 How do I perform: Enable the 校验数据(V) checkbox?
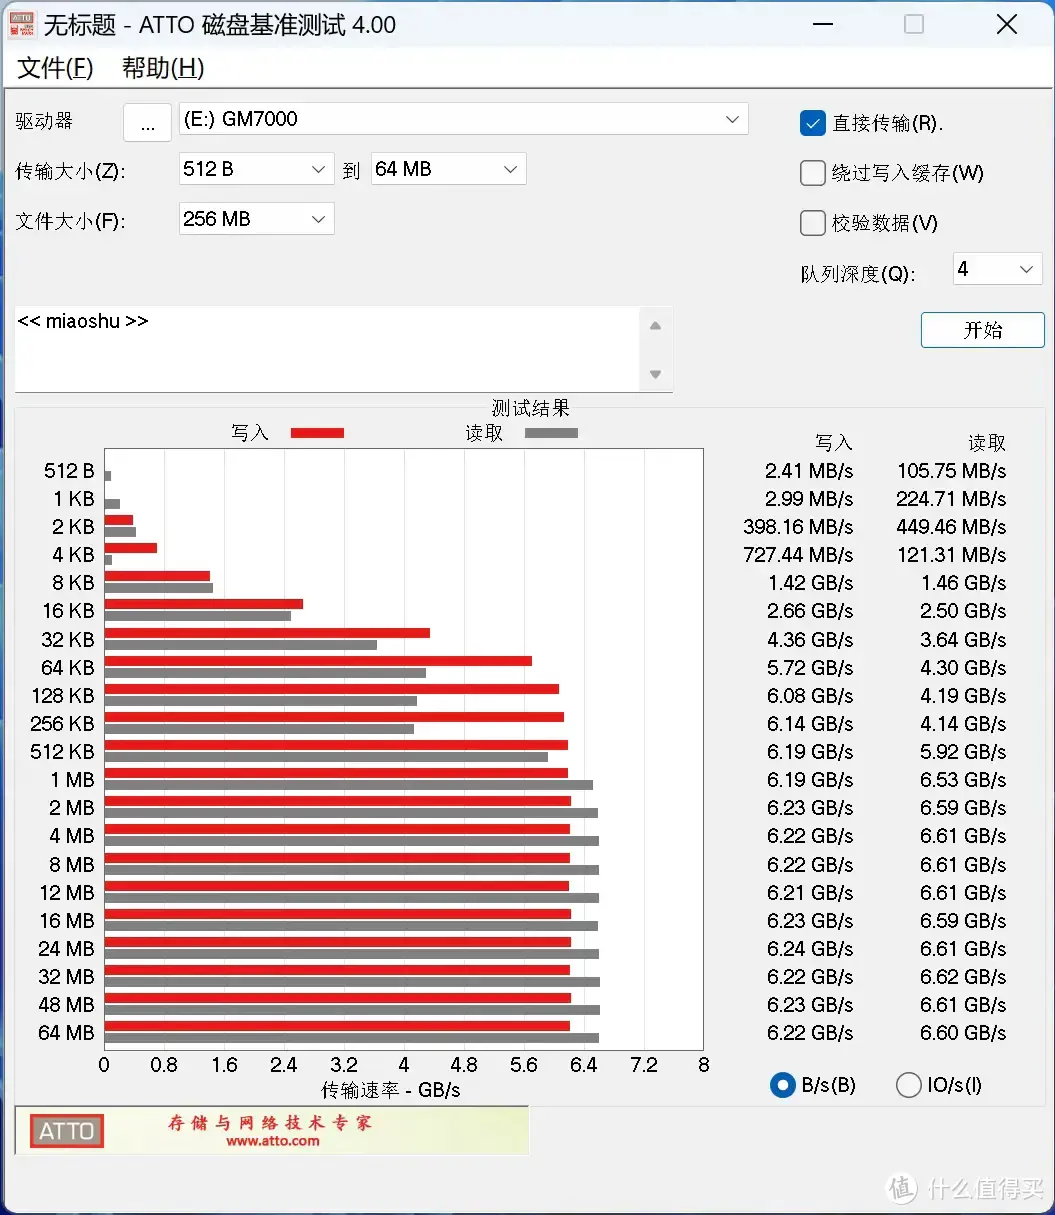pos(812,223)
